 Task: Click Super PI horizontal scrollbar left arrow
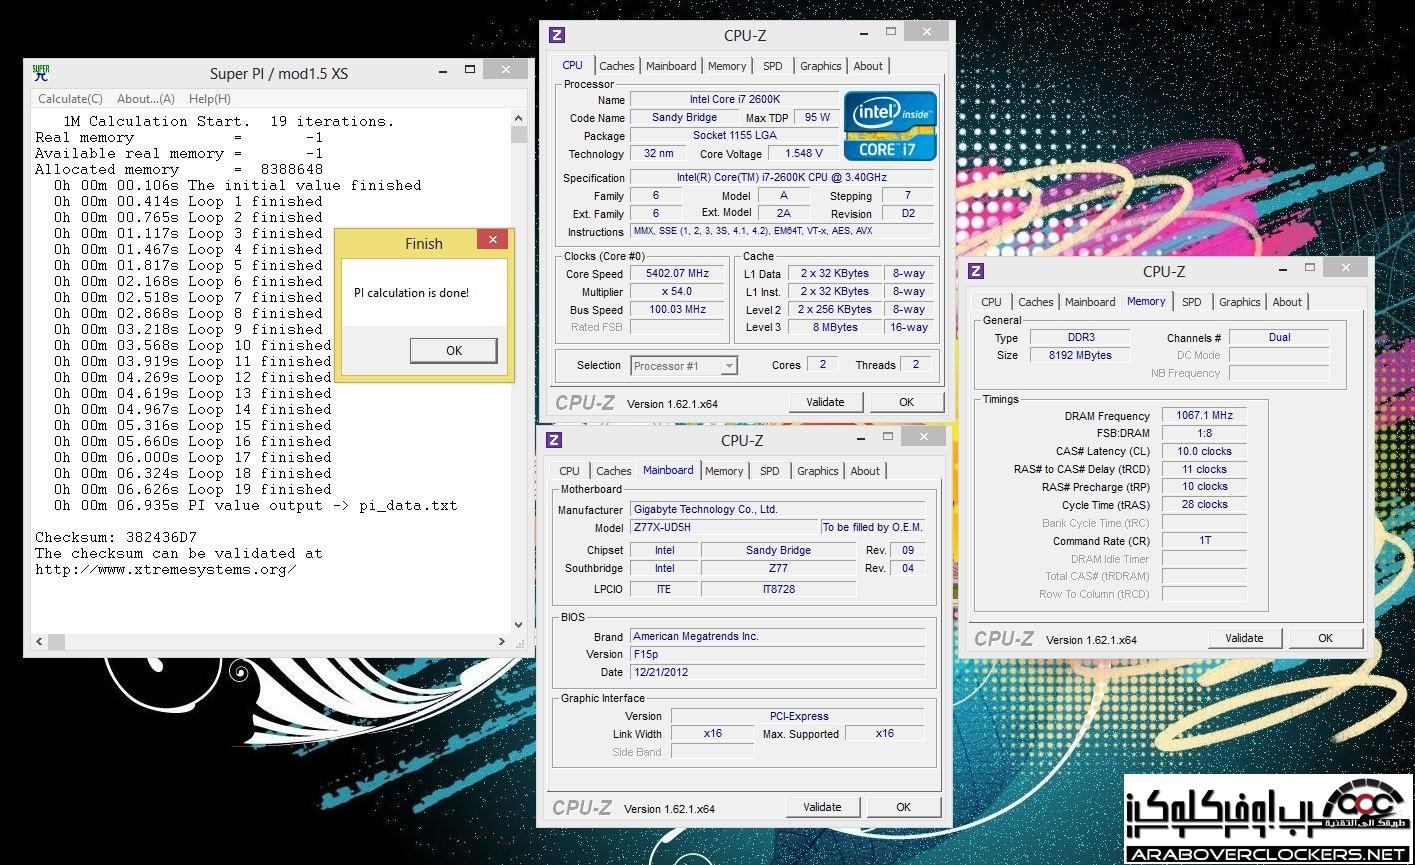[40, 642]
